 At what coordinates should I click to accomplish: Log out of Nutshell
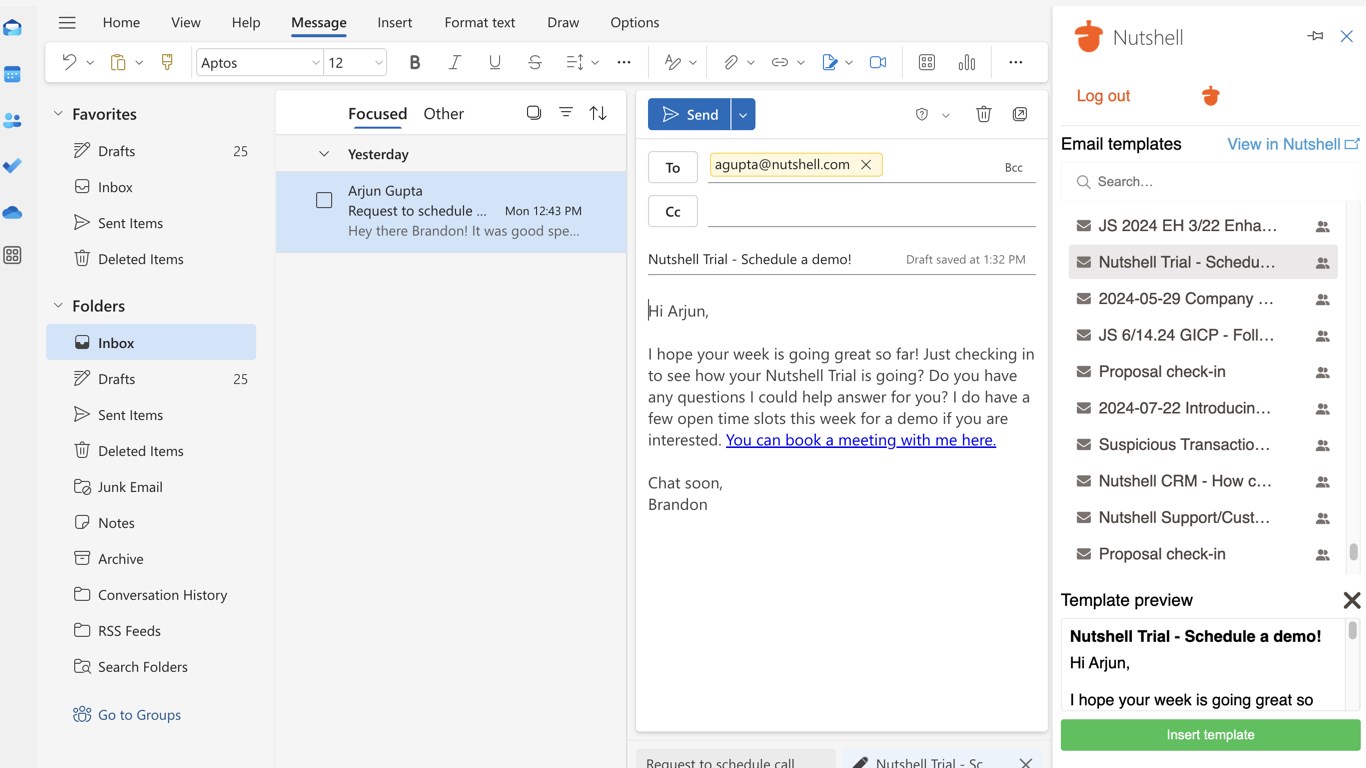coord(1103,96)
